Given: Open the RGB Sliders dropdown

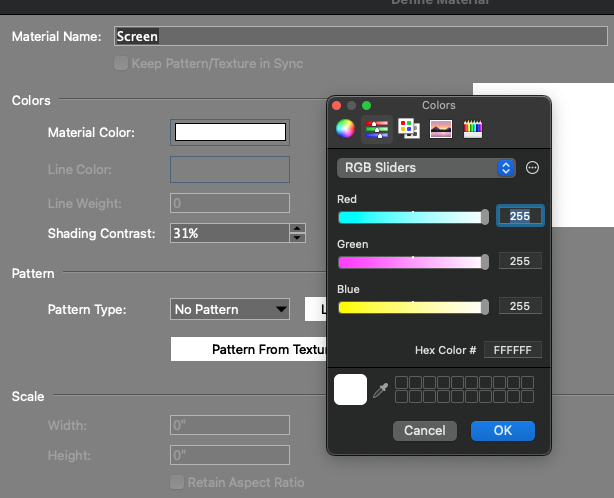Looking at the screenshot, I should (425, 168).
